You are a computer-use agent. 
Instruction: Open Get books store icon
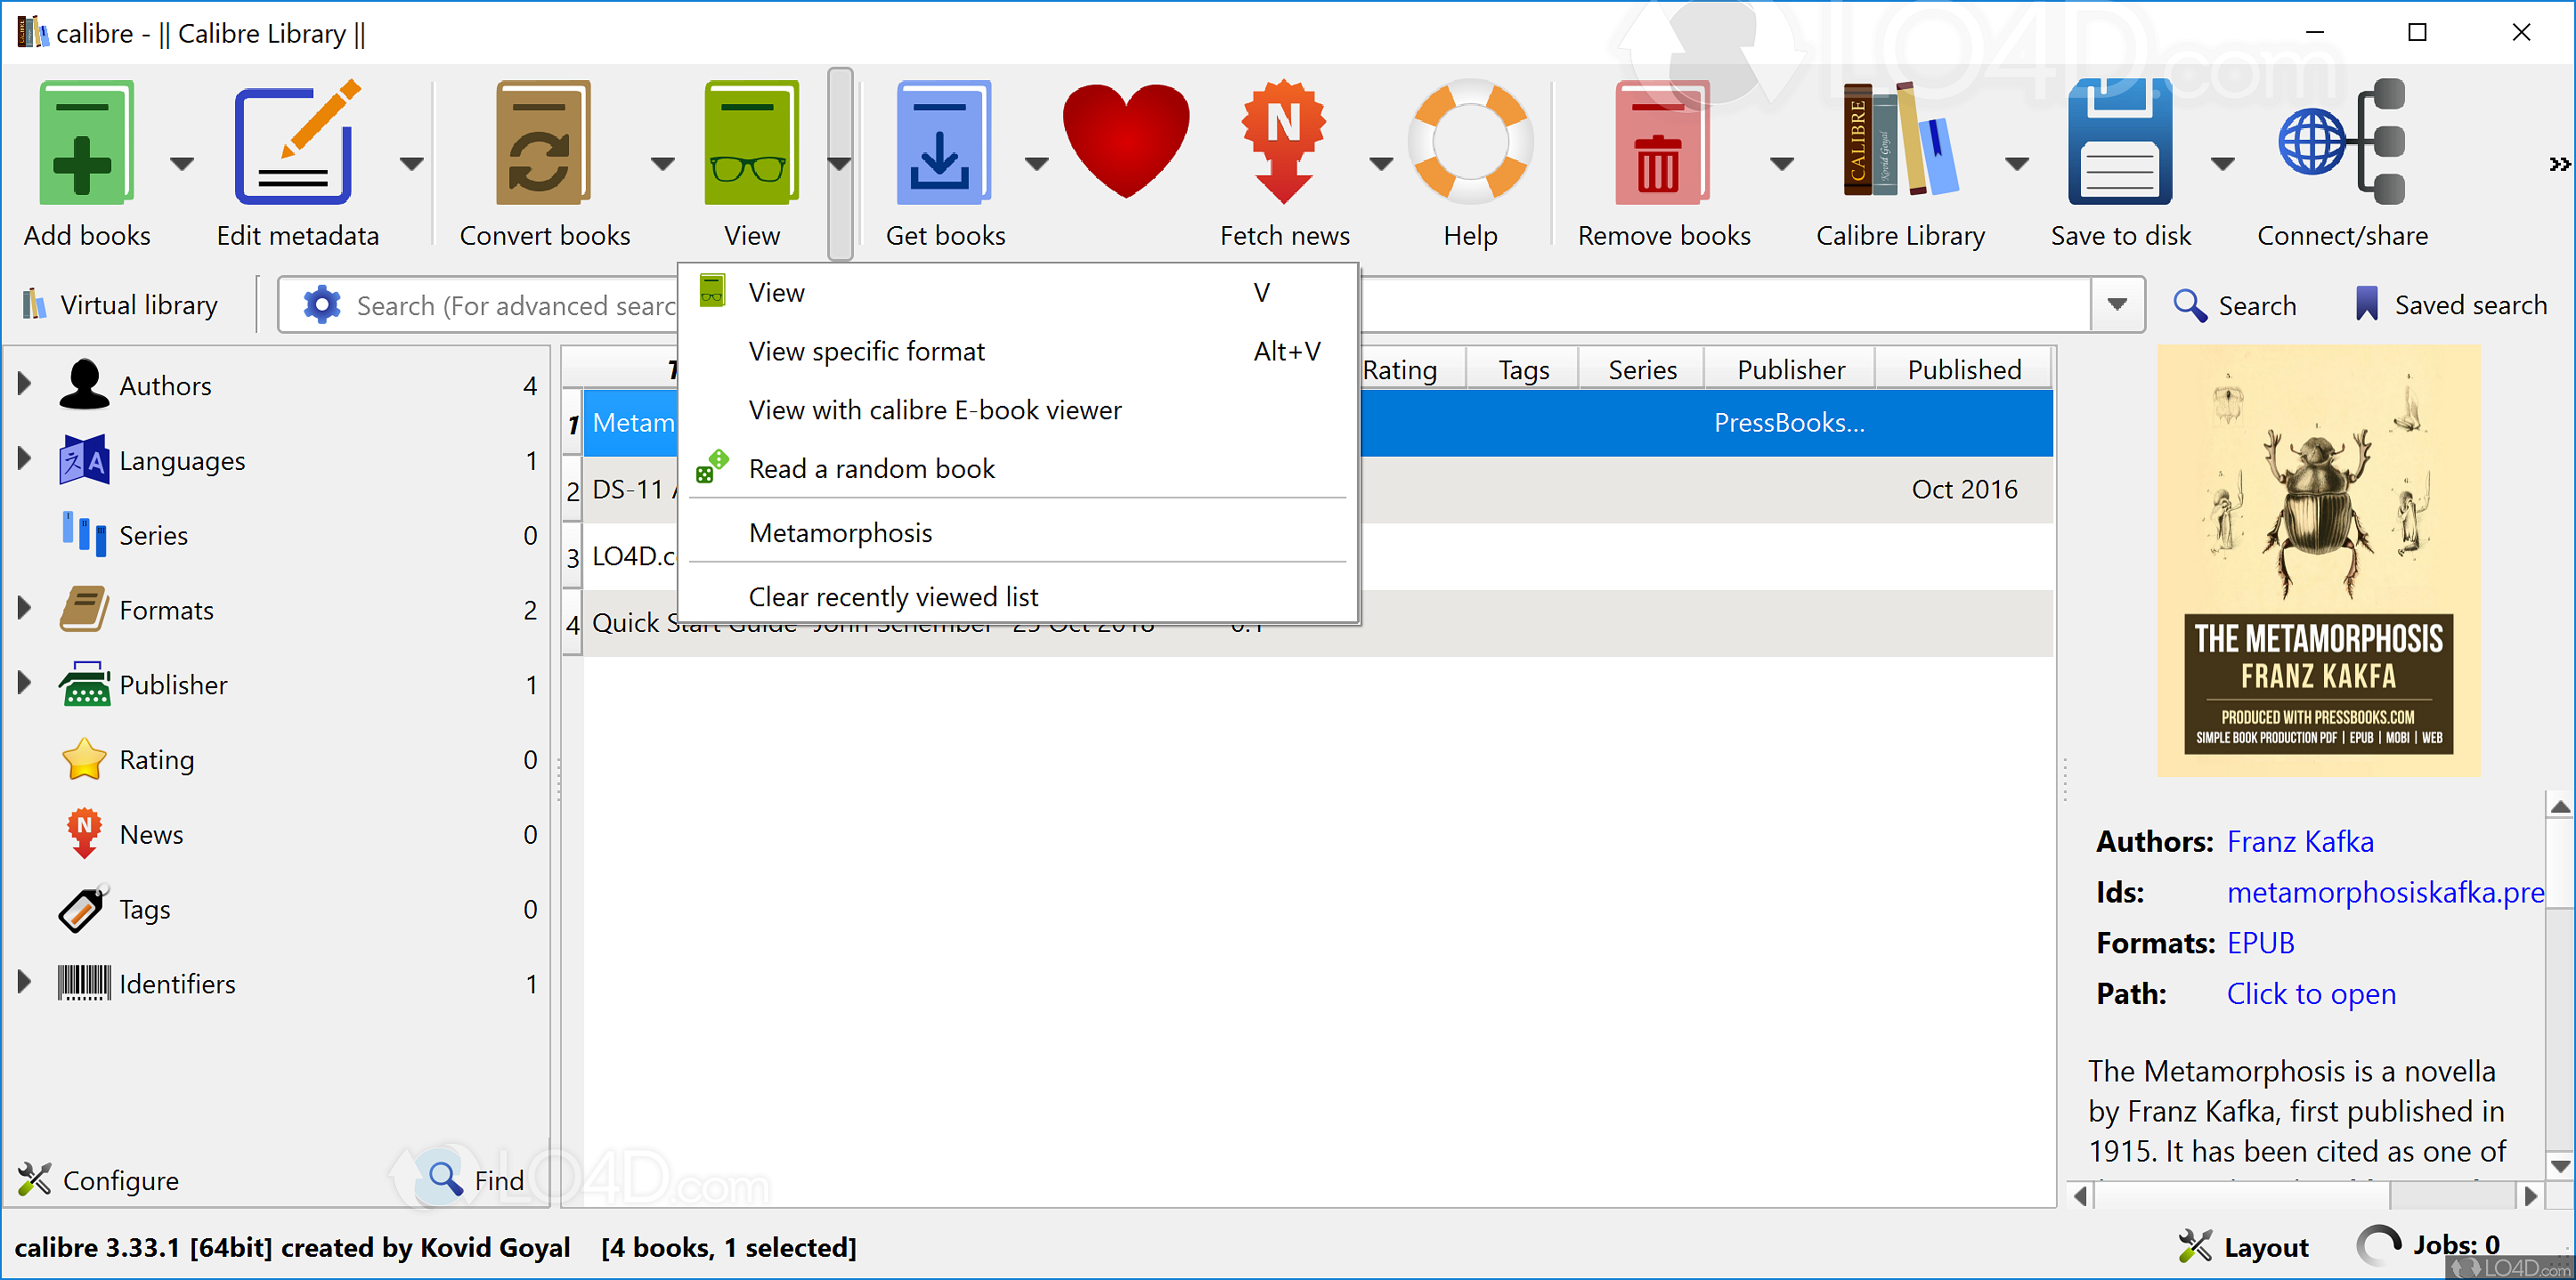click(943, 145)
